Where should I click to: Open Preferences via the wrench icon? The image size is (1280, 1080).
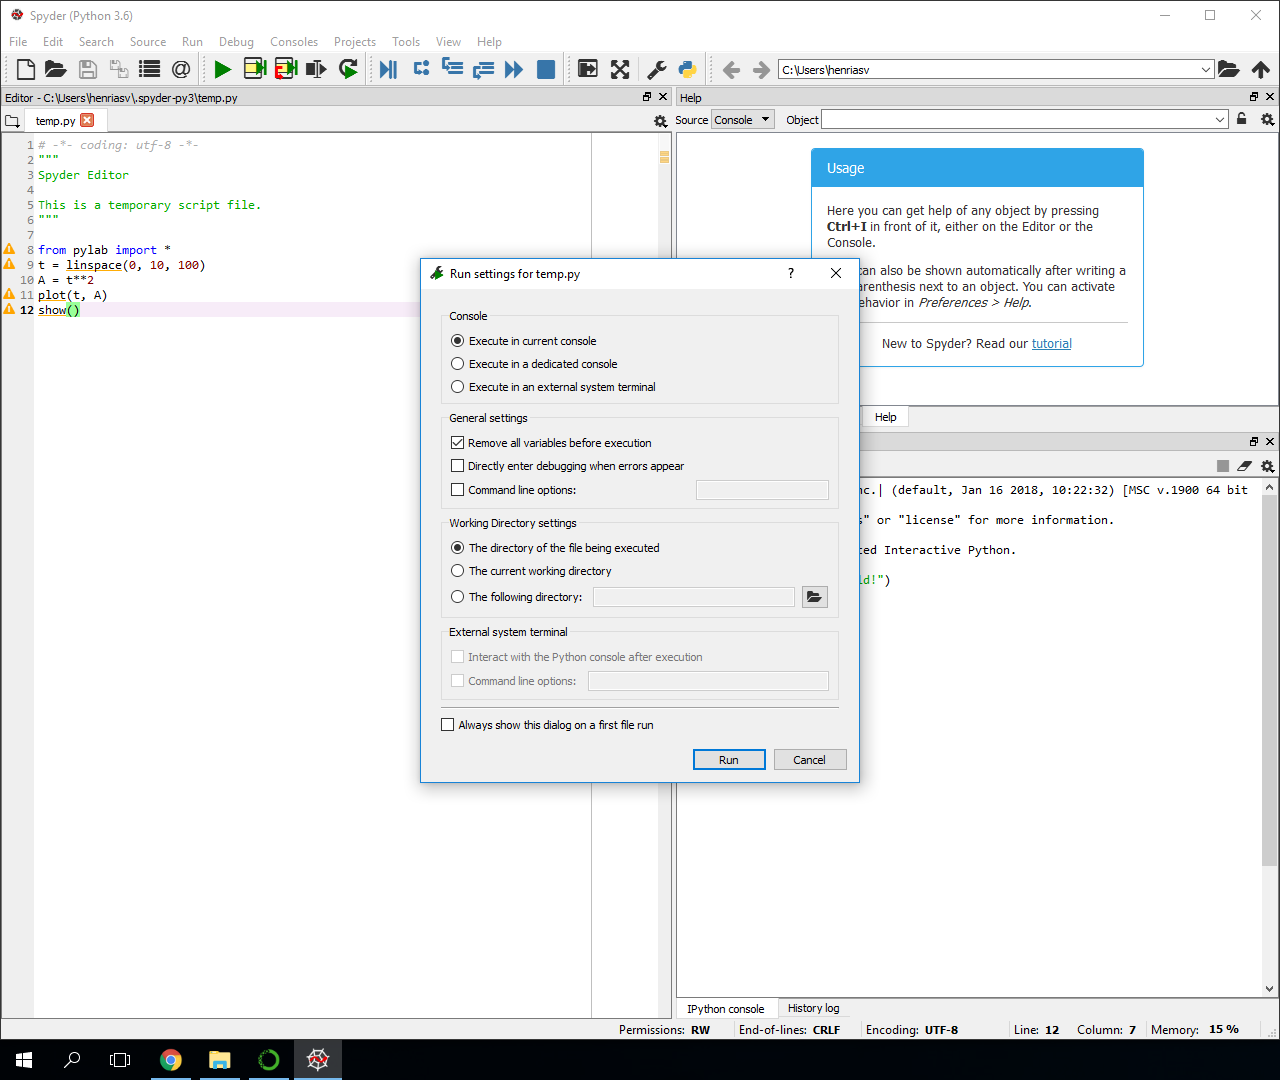[657, 69]
